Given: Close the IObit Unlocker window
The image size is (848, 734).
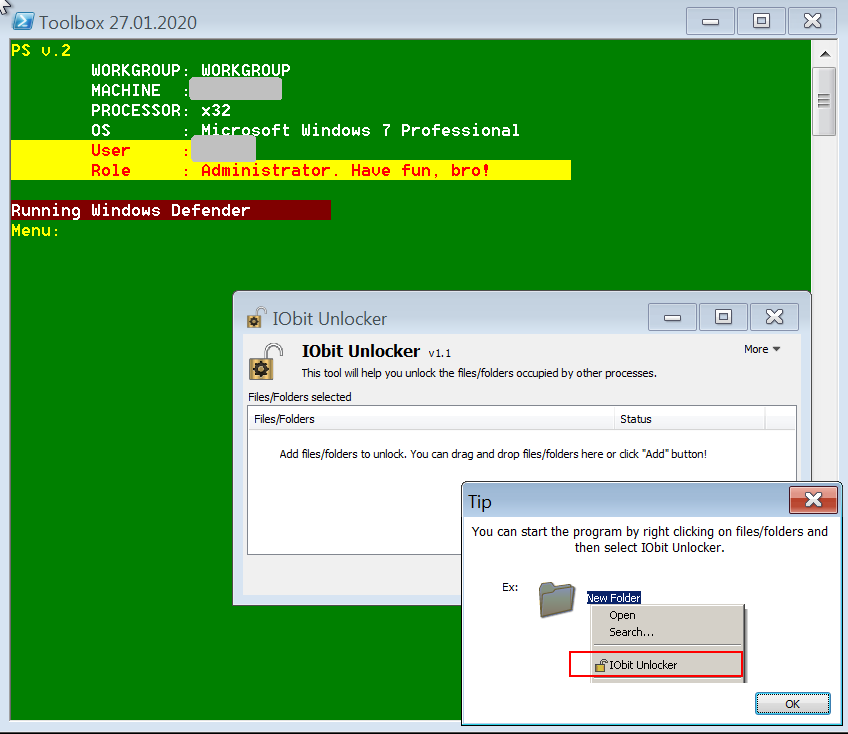Looking at the screenshot, I should [x=774, y=317].
